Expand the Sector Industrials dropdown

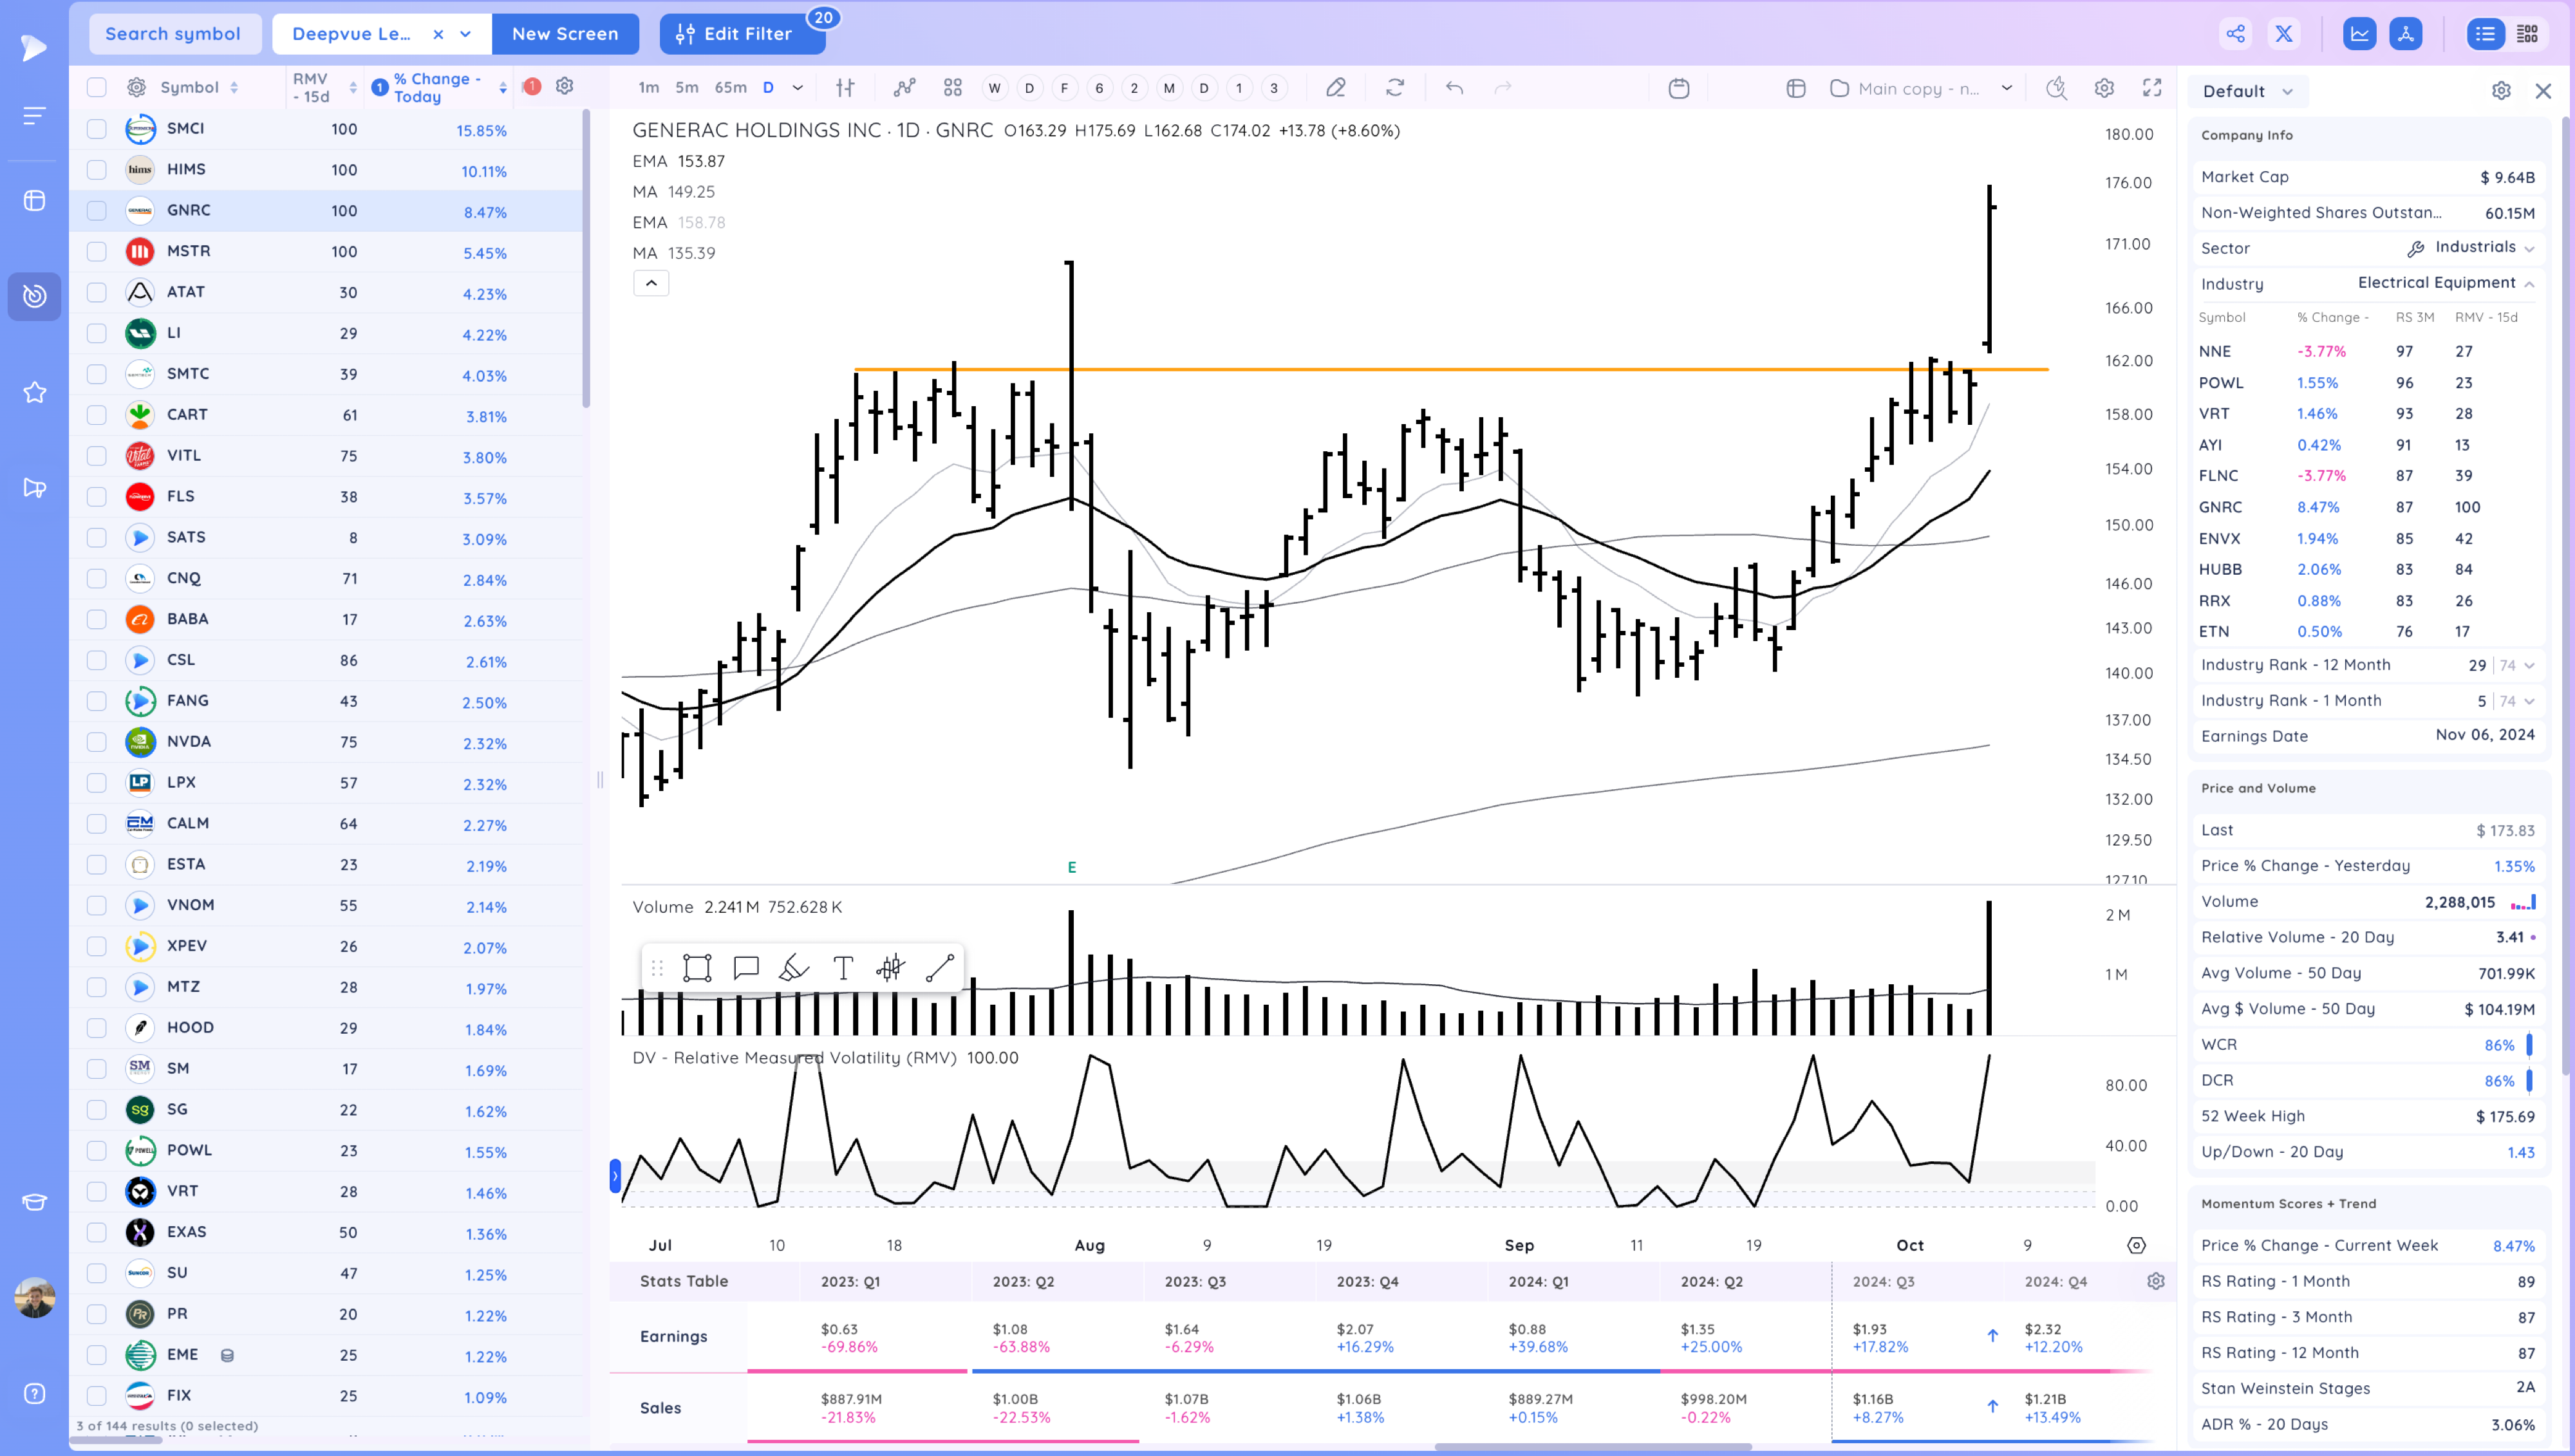click(x=2529, y=248)
